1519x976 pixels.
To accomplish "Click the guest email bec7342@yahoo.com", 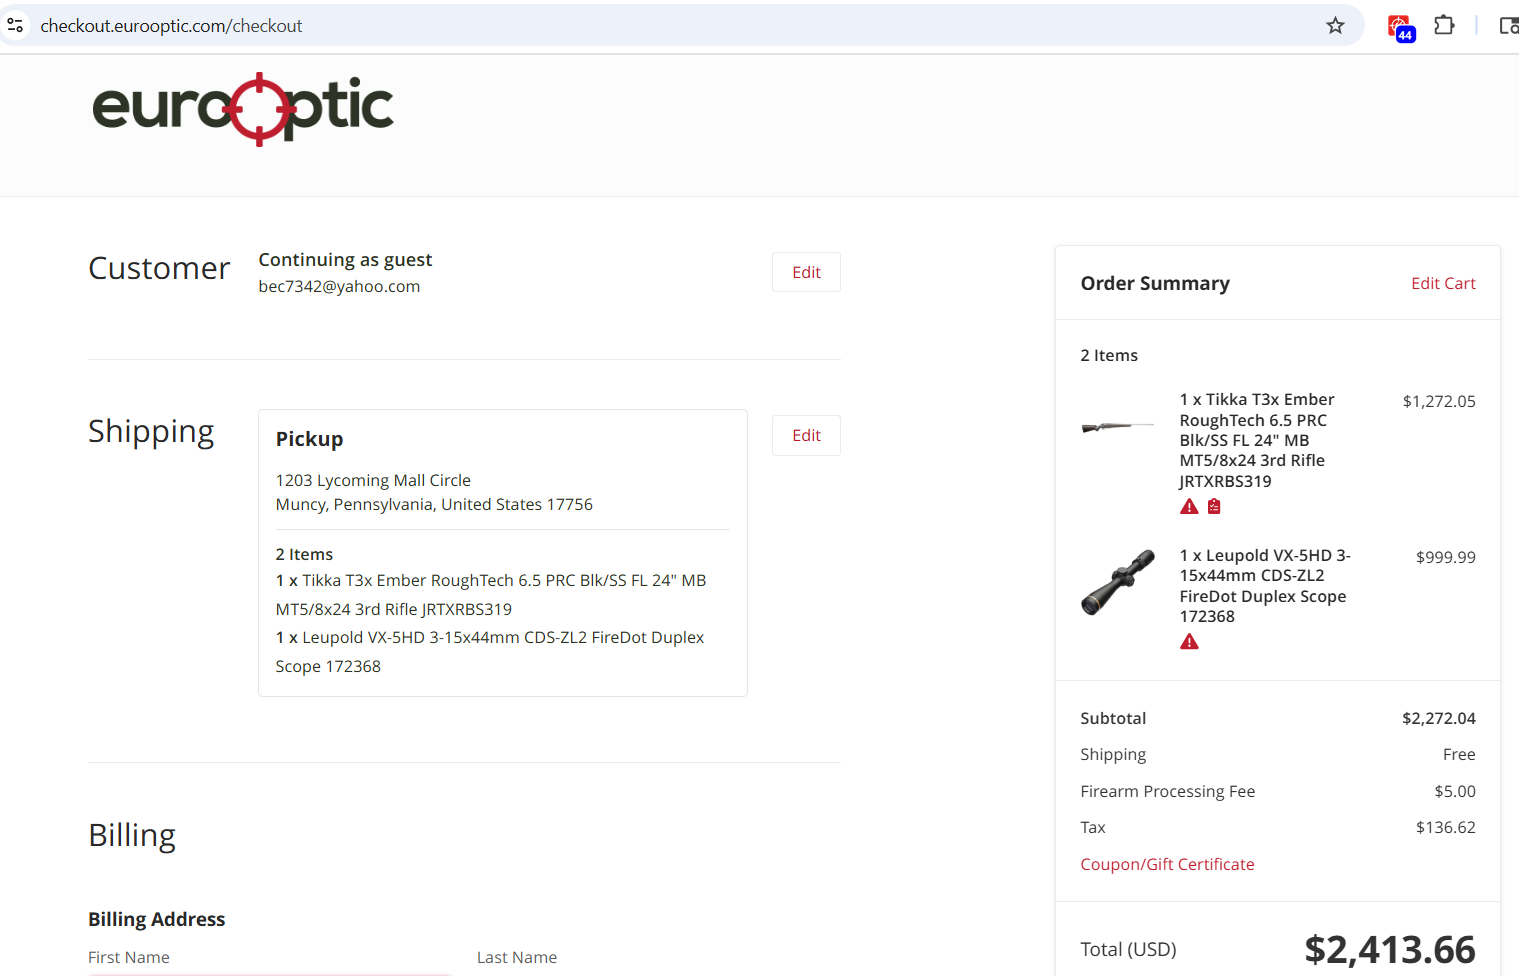I will click(x=339, y=286).
